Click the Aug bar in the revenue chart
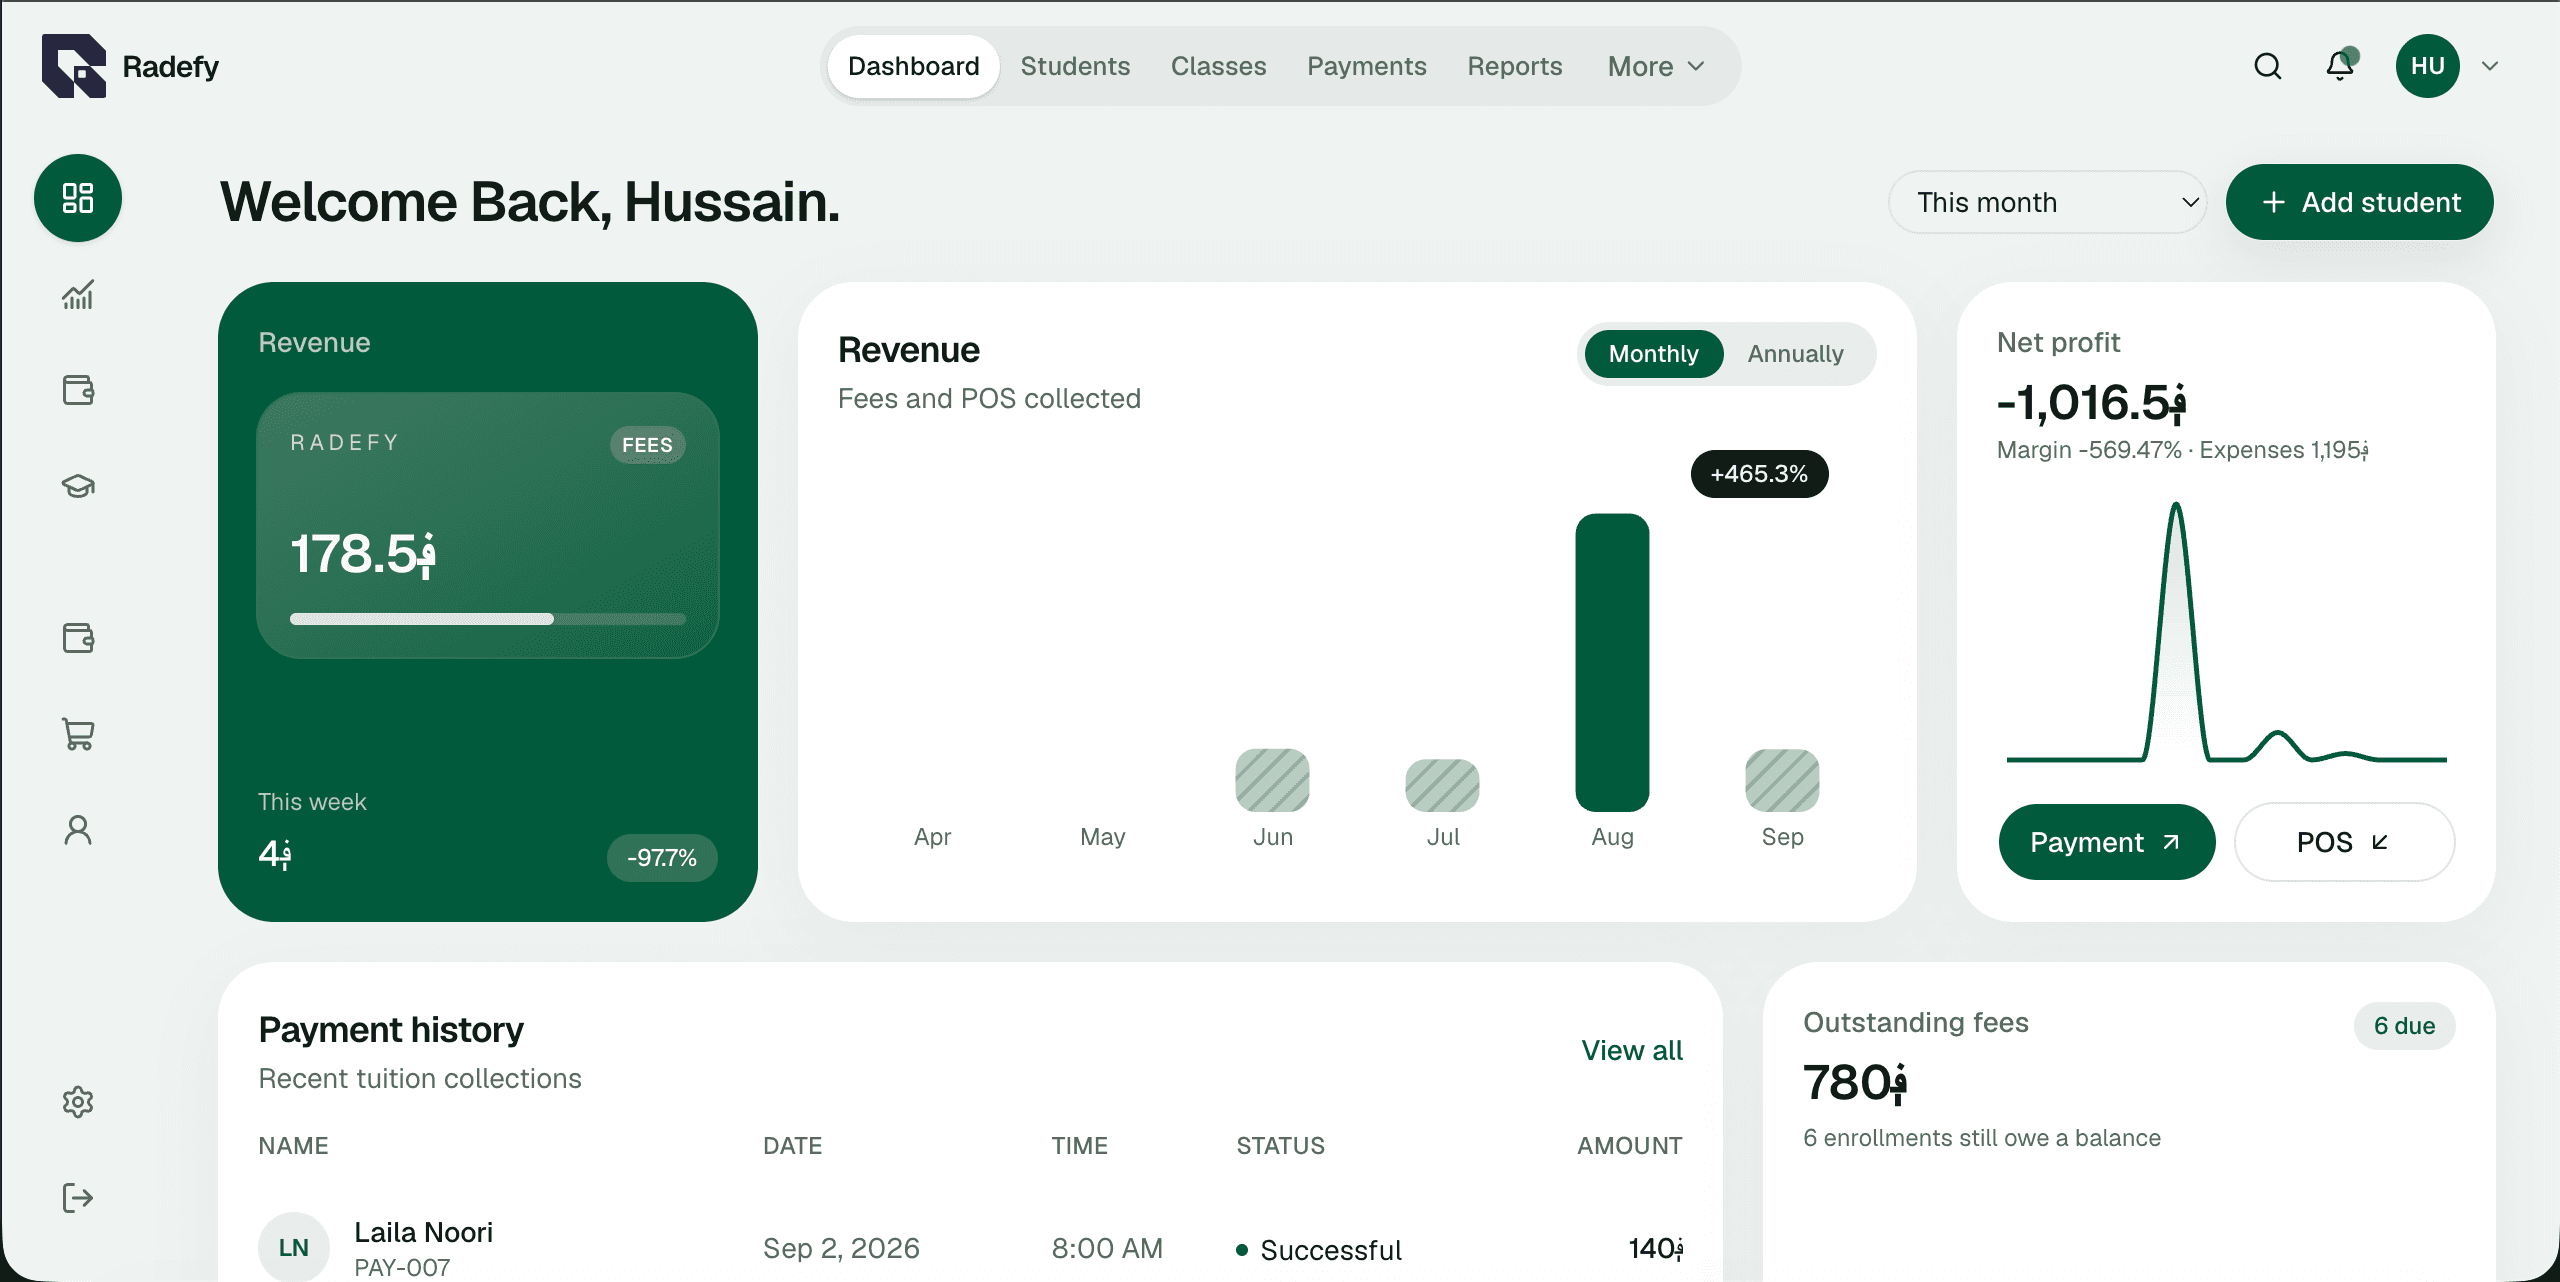The image size is (2560, 1282). [1612, 662]
